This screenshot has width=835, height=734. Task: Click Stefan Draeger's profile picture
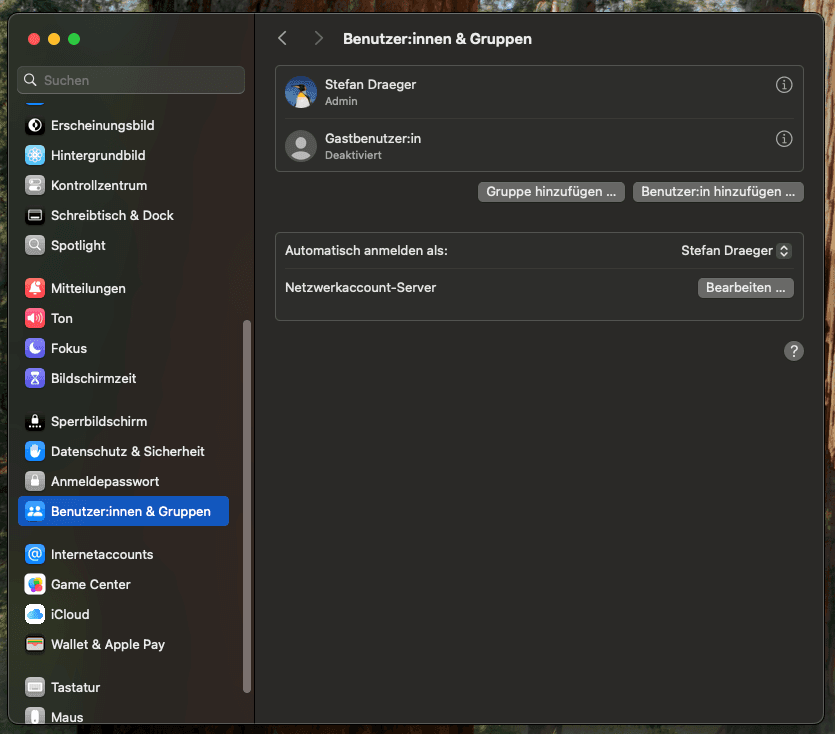(300, 92)
